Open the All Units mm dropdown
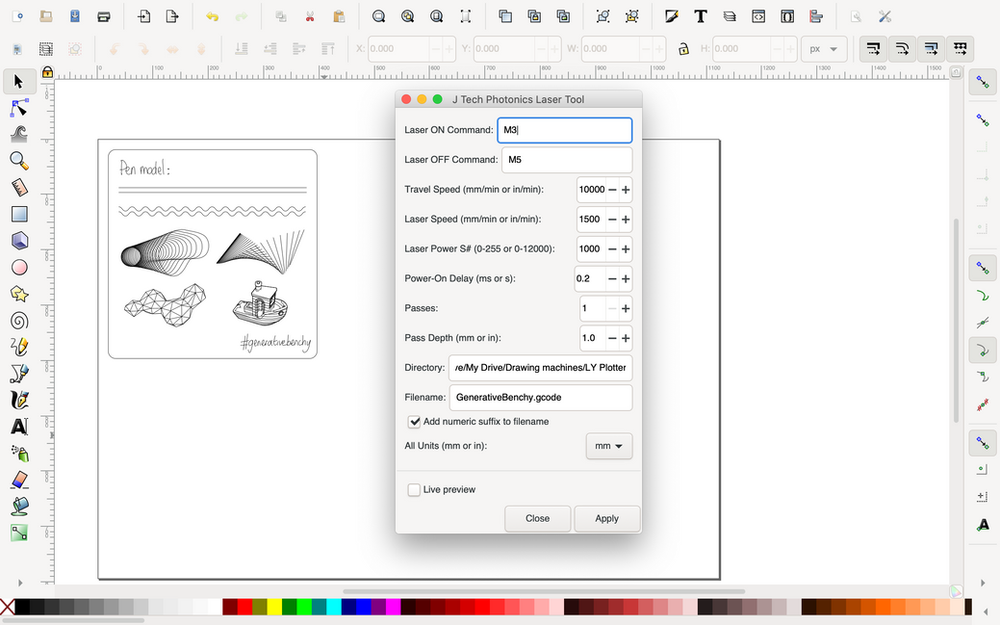Image resolution: width=1000 pixels, height=625 pixels. 608,446
